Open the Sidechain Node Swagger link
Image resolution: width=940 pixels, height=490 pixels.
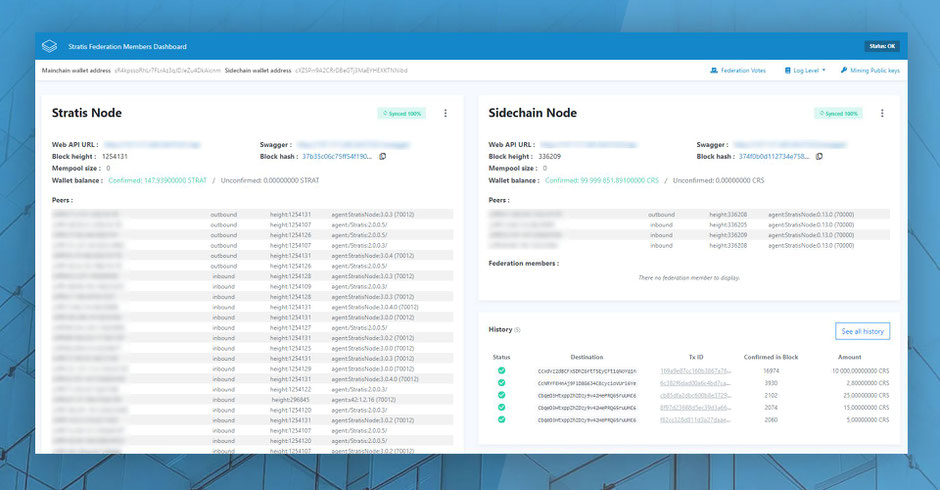pos(790,145)
